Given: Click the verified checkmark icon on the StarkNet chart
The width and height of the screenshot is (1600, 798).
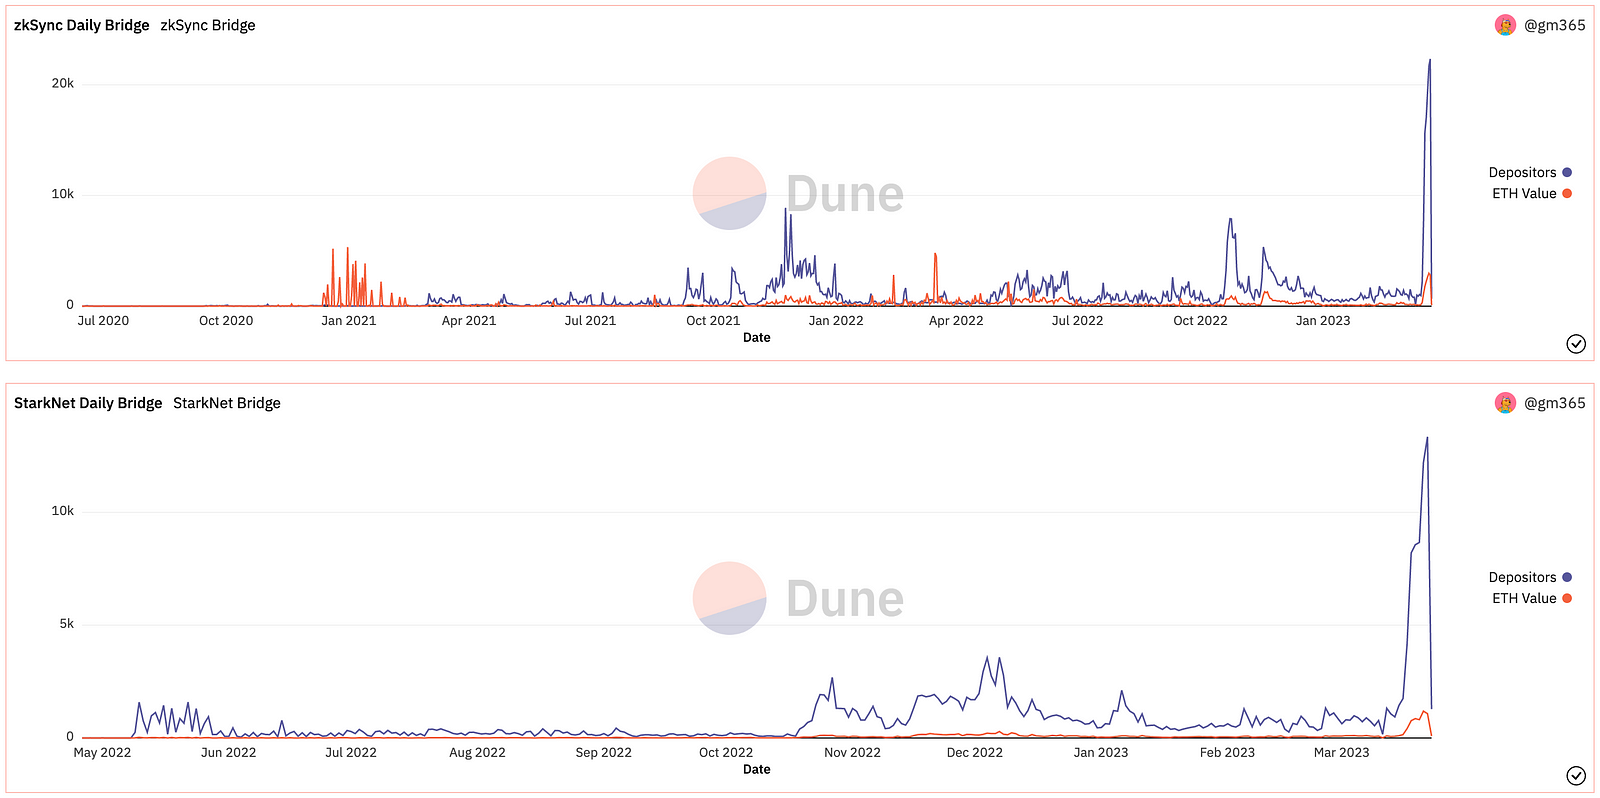Looking at the screenshot, I should coord(1576,776).
